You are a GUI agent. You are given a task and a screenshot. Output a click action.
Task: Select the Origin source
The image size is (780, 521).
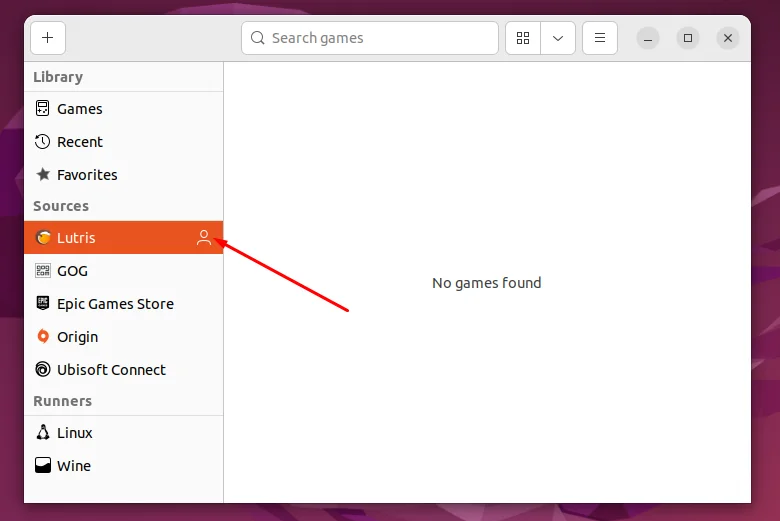pos(124,337)
